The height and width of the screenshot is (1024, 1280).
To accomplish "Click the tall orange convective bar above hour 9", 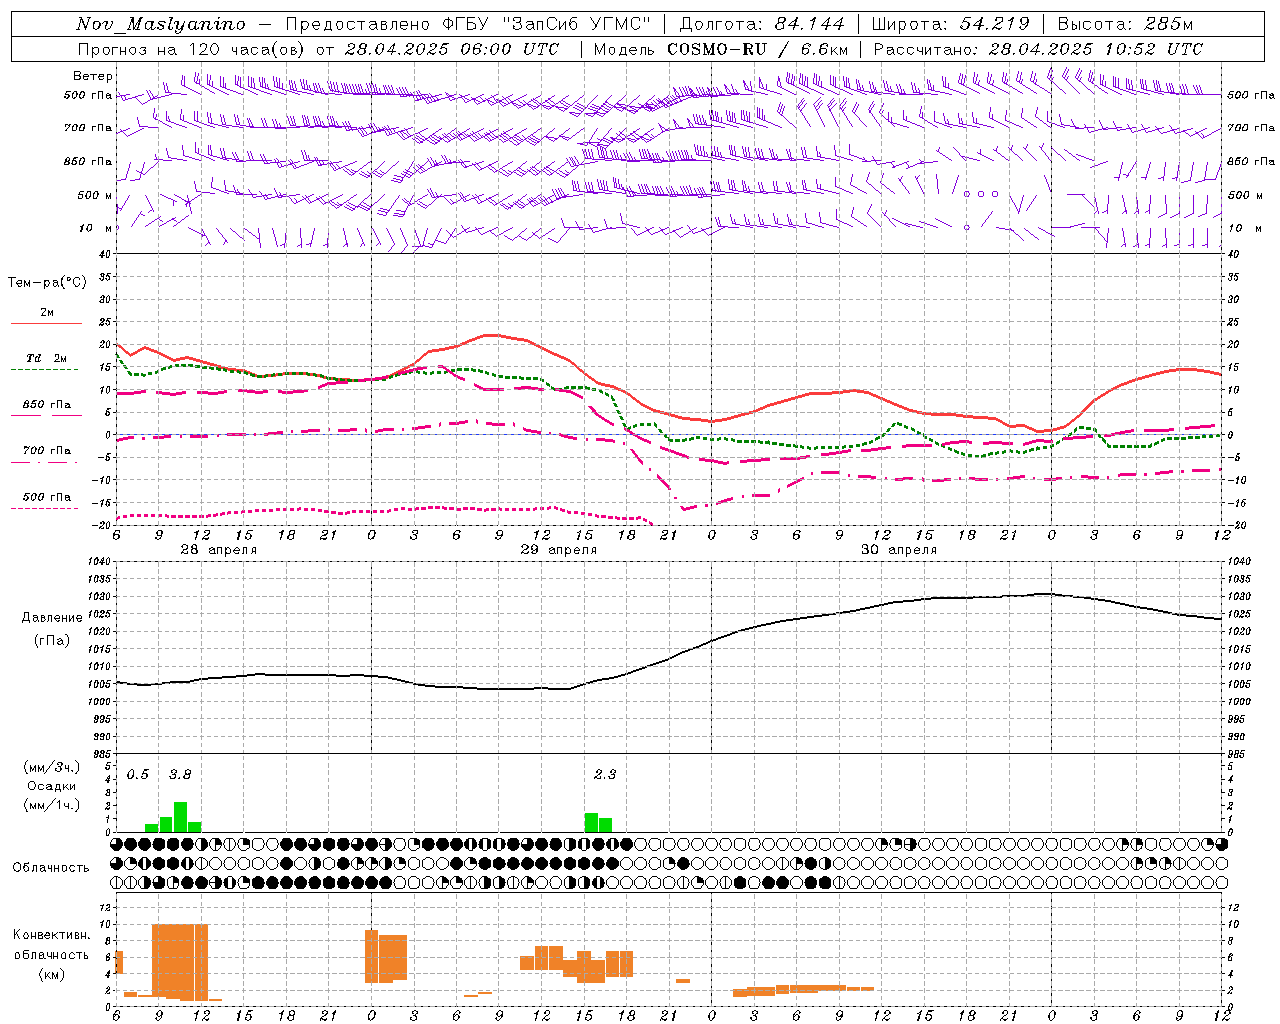I will point(160,960).
